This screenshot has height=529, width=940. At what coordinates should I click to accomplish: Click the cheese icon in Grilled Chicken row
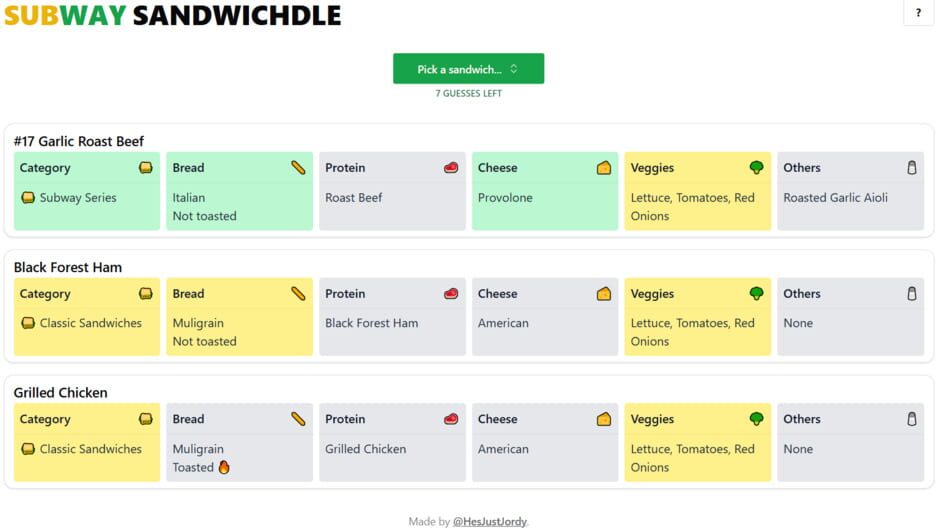click(x=604, y=419)
